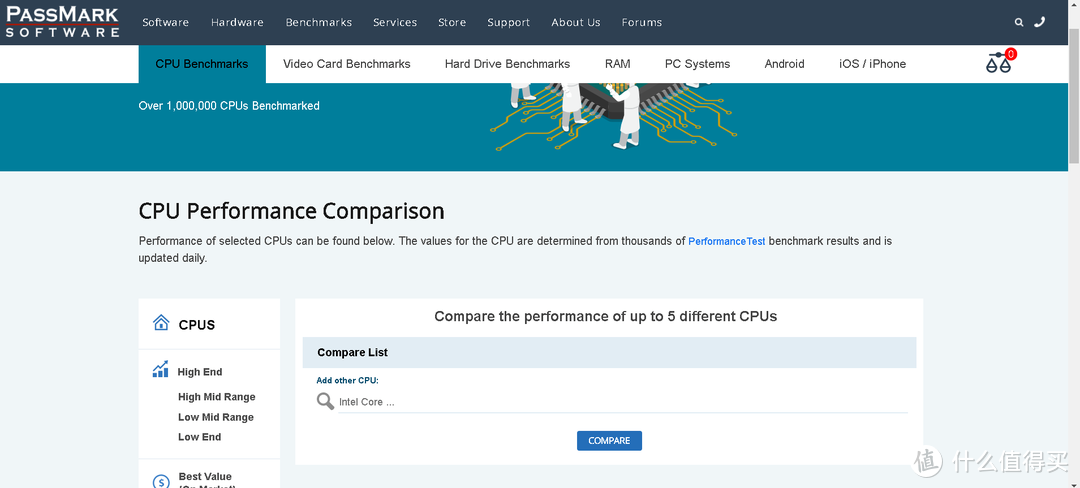
Task: Open the Benchmarks menu
Action: (x=319, y=22)
